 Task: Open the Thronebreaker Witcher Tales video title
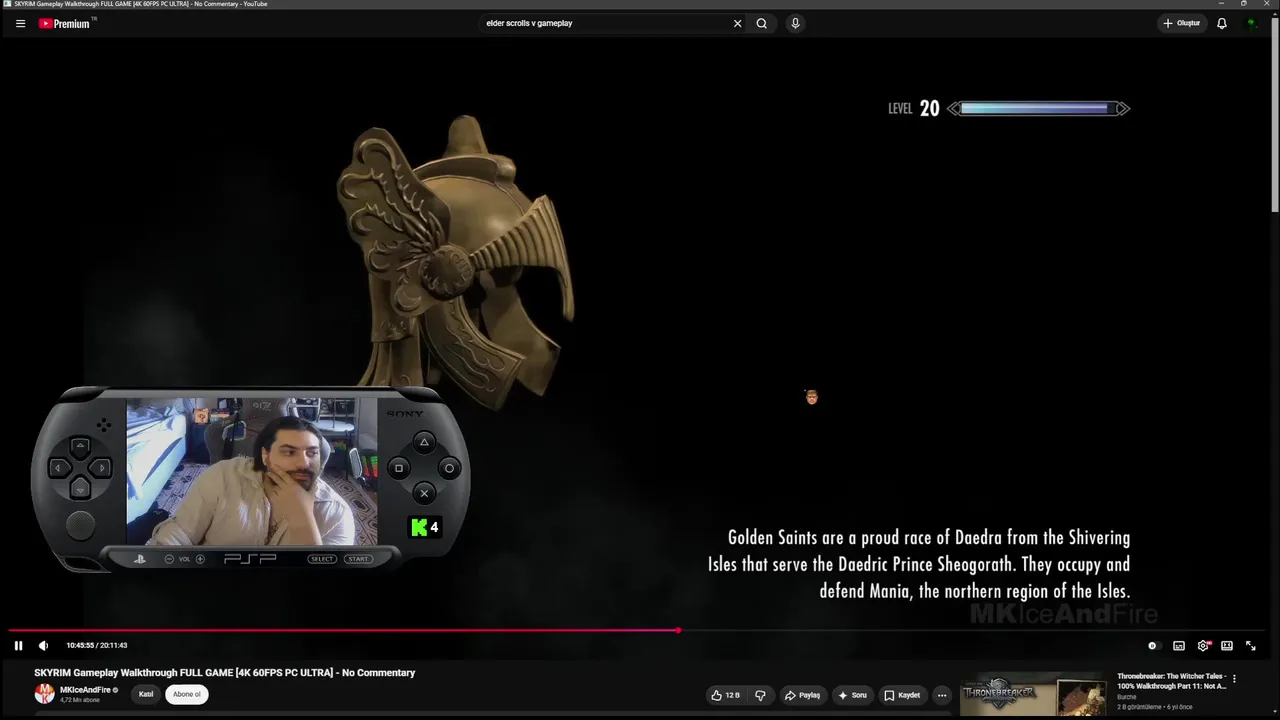[x=1171, y=681]
